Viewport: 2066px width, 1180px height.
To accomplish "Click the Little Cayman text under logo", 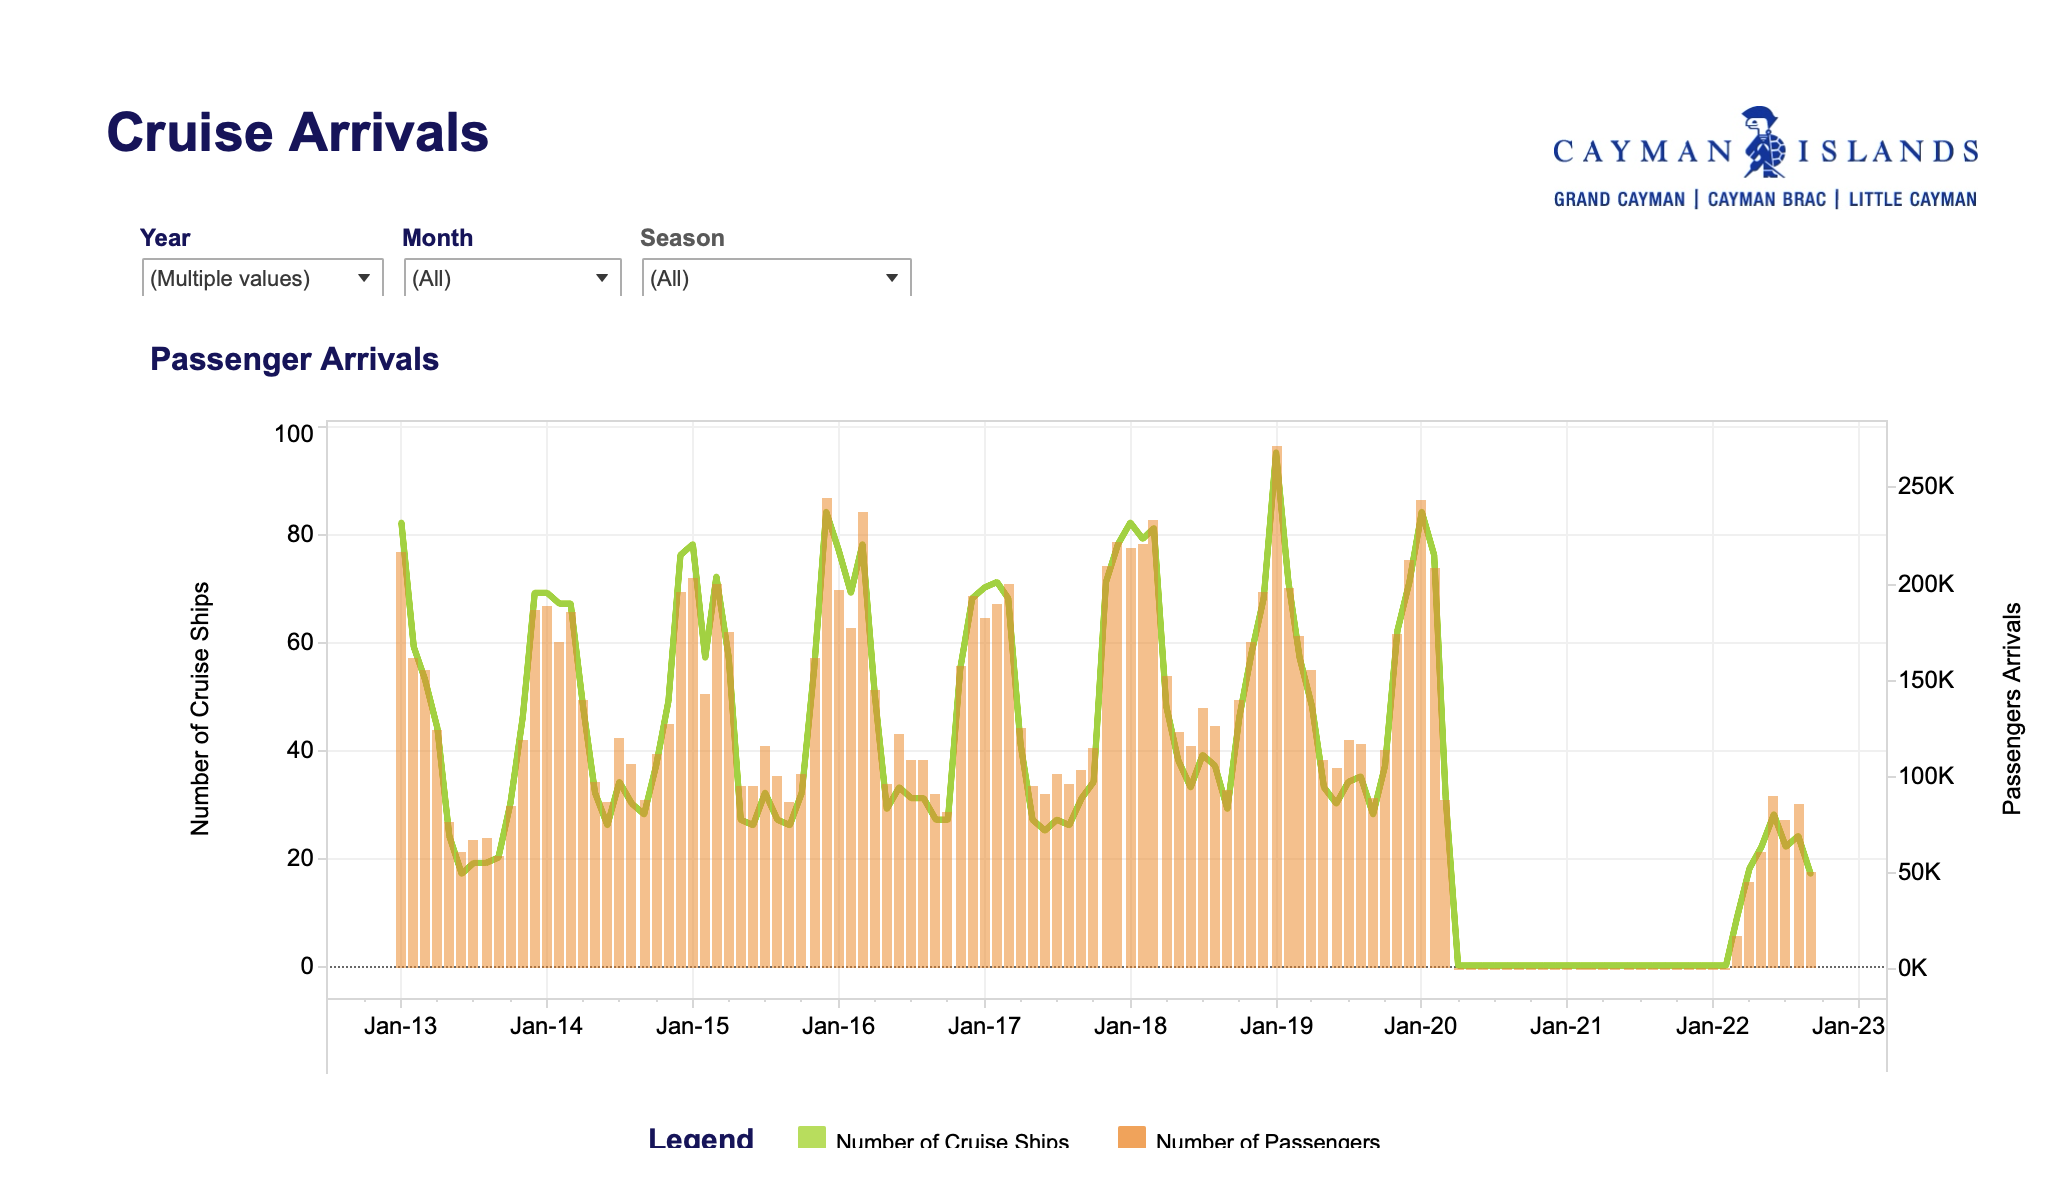I will 1912,199.
